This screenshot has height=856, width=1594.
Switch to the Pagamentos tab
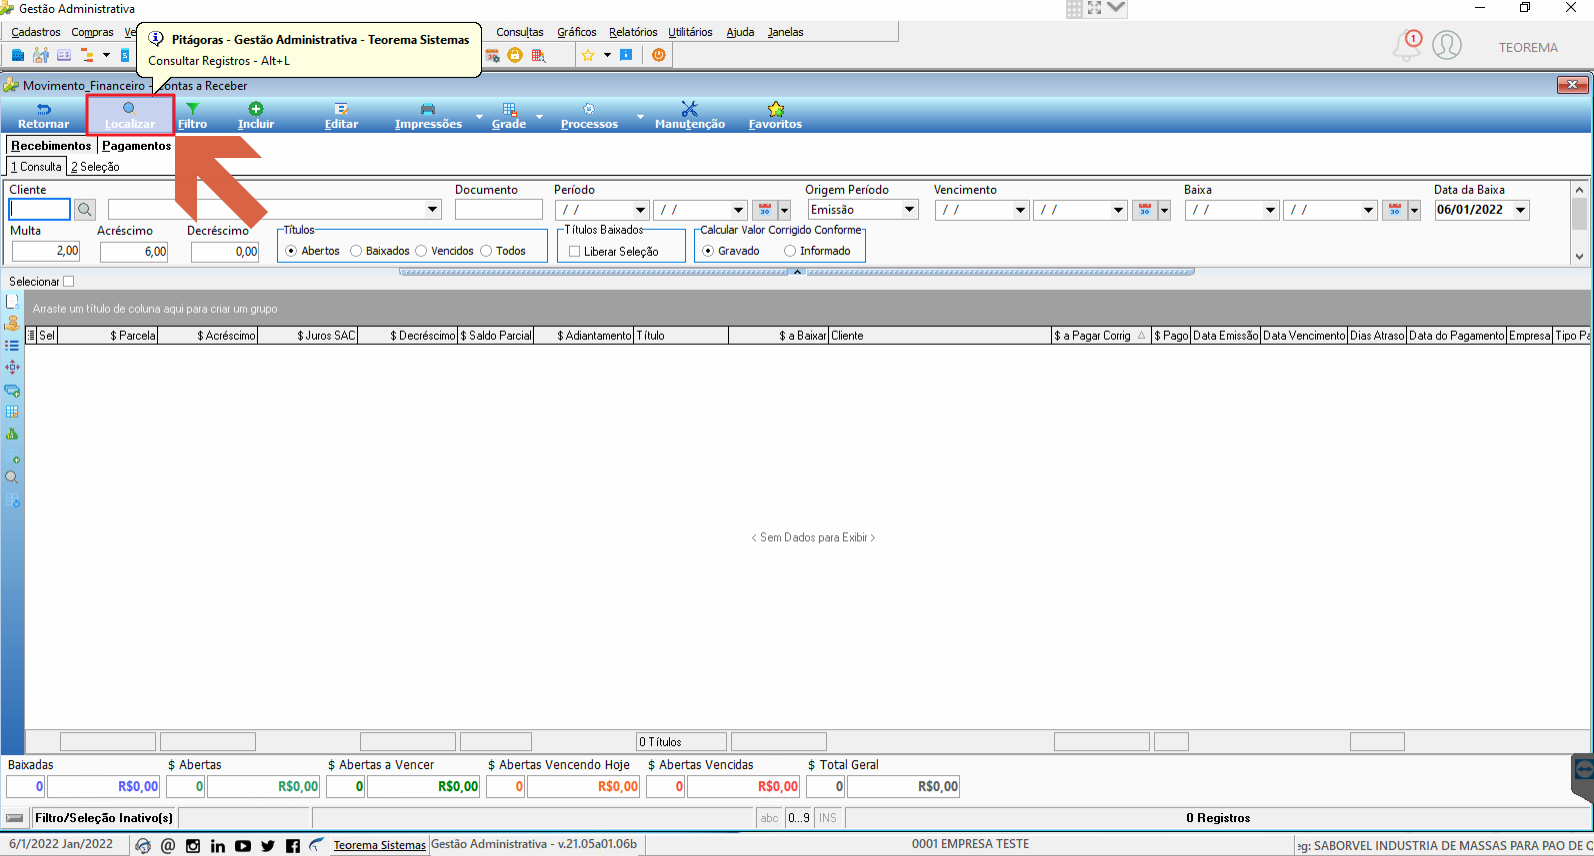pyautogui.click(x=137, y=146)
